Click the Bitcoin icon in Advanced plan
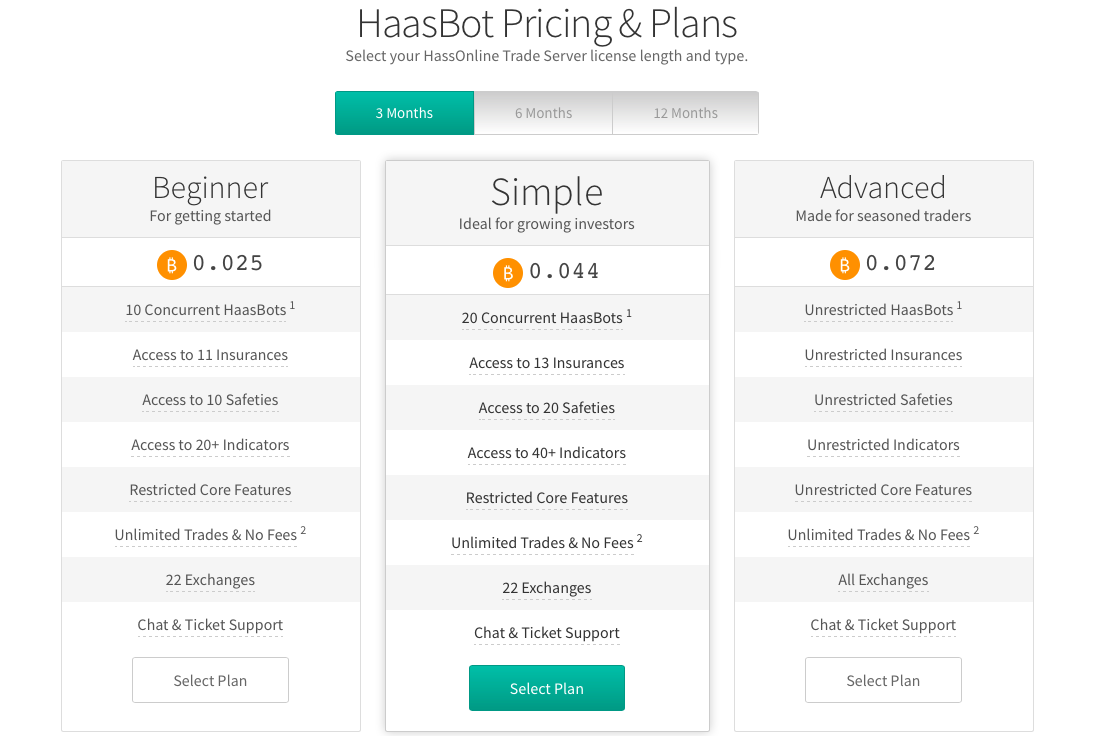 coord(845,265)
